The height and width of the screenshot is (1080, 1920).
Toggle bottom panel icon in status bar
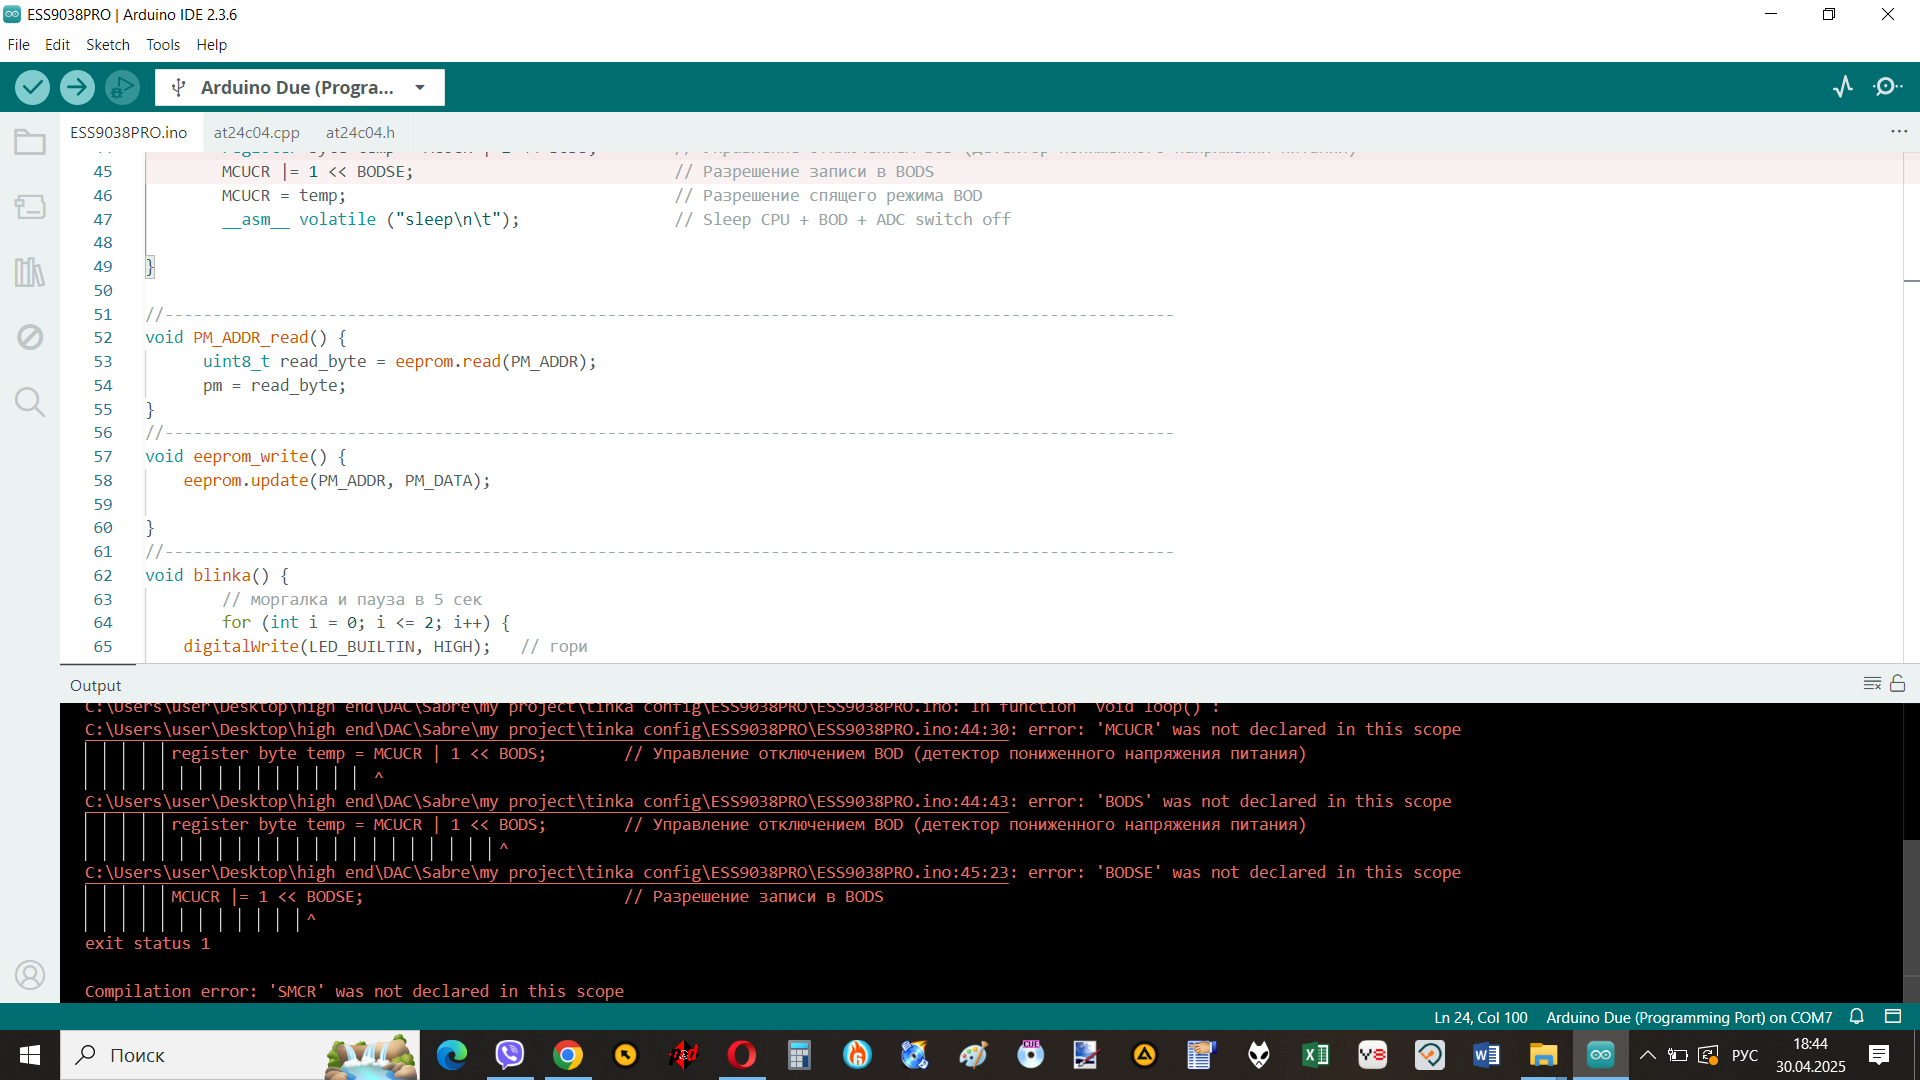point(1893,1017)
